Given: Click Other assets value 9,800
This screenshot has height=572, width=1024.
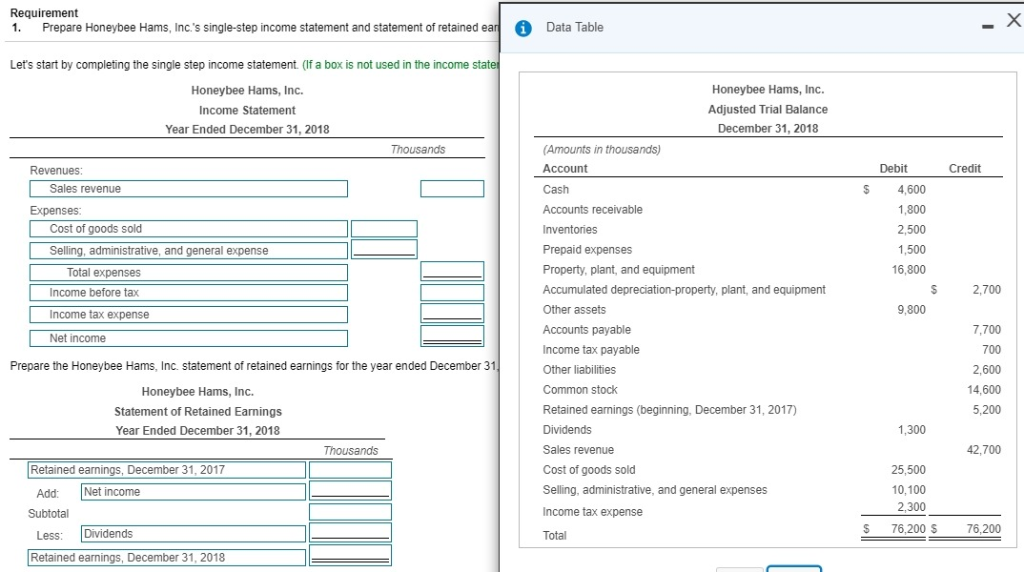Looking at the screenshot, I should pos(911,310).
